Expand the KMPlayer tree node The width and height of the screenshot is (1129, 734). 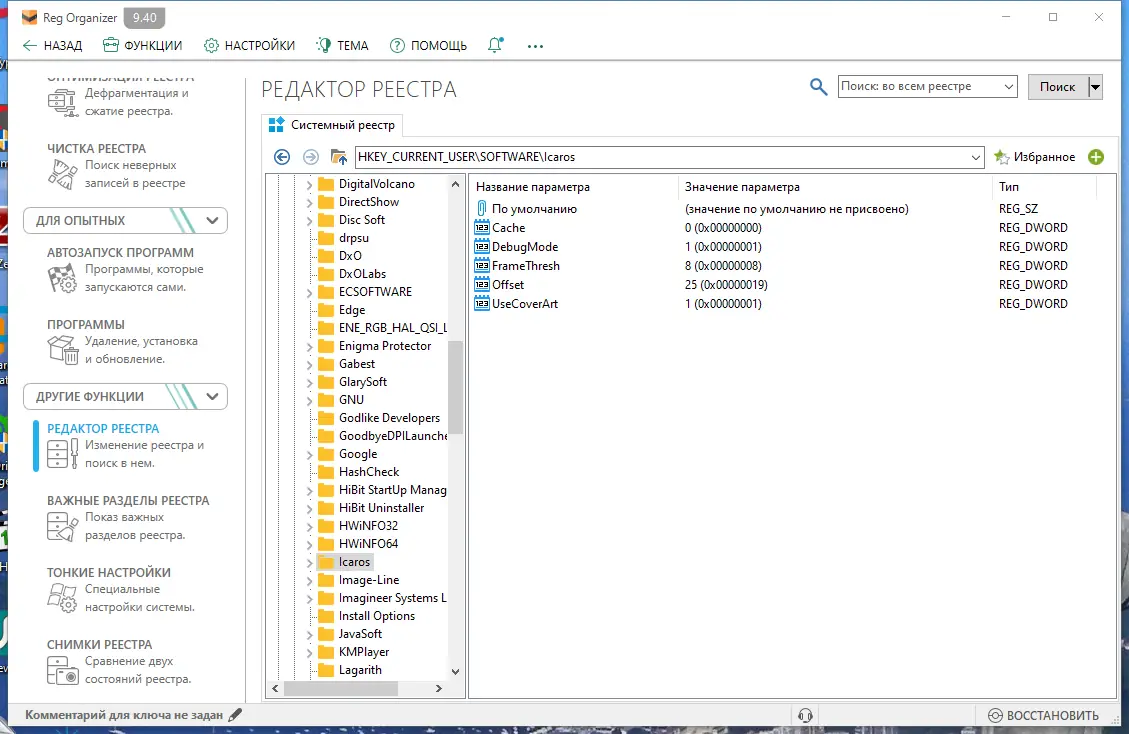point(309,652)
